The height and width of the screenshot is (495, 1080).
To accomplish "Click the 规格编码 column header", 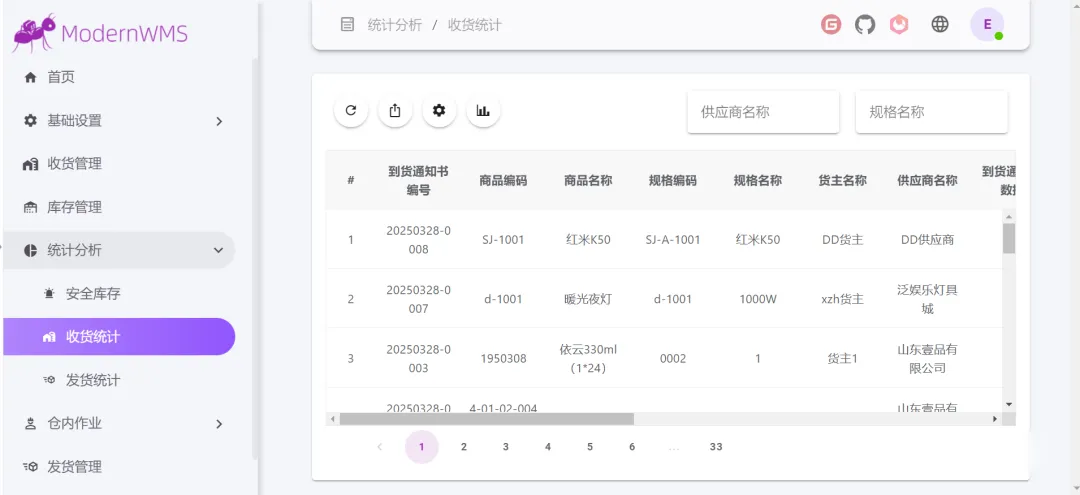I will [673, 180].
